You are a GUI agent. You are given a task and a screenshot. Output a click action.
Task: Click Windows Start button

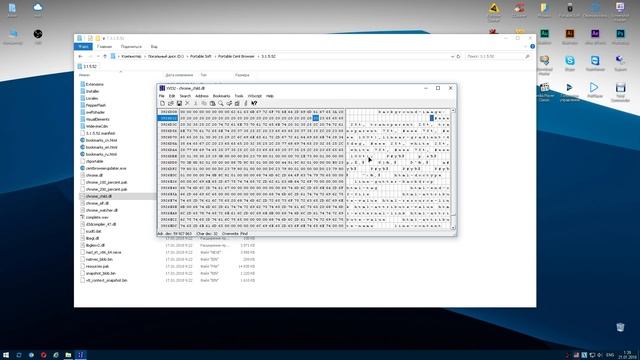tap(6, 355)
